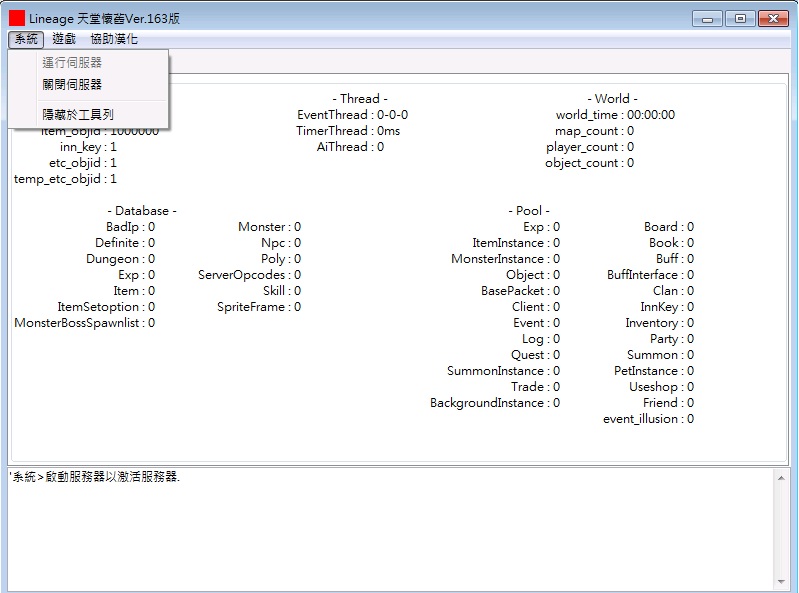Click 'object_count : 0' text
The height and width of the screenshot is (593, 799).
click(590, 163)
